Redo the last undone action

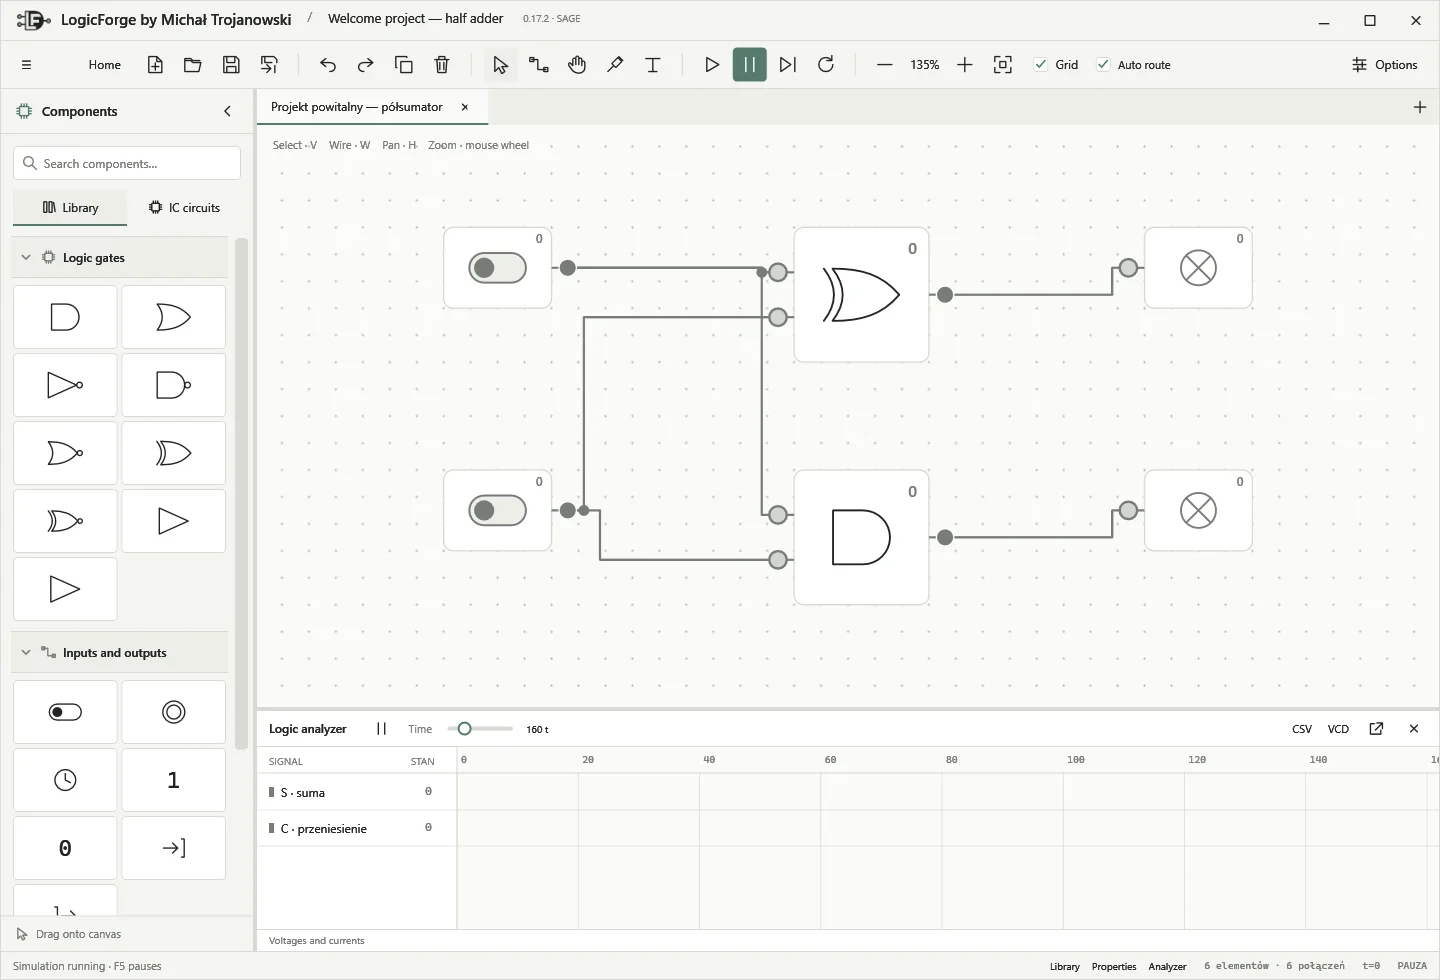366,65
